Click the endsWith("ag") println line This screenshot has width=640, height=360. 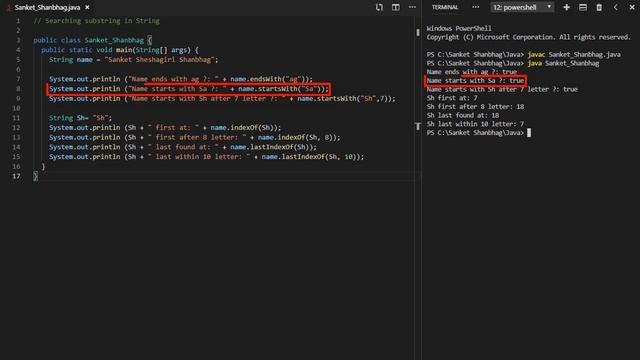[x=181, y=79]
